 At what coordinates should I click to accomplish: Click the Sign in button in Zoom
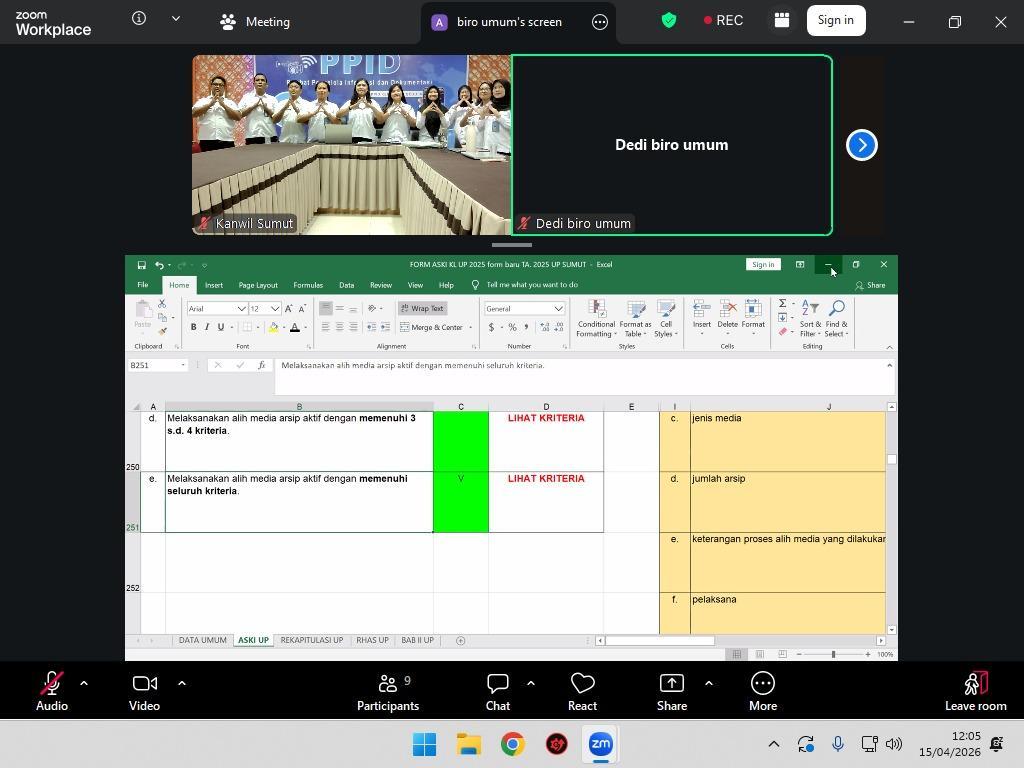[835, 20]
